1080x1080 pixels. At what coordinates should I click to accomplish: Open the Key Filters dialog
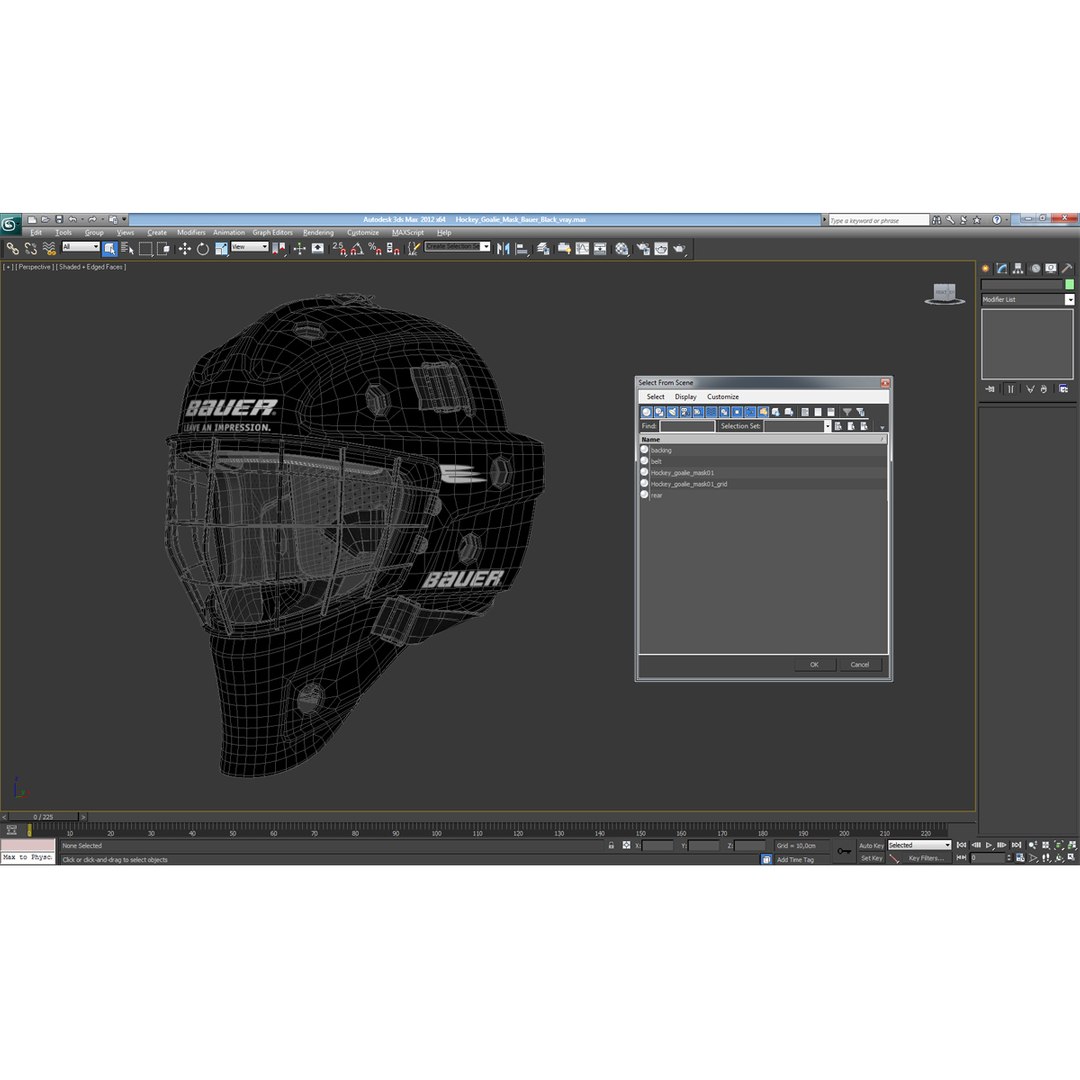point(926,858)
